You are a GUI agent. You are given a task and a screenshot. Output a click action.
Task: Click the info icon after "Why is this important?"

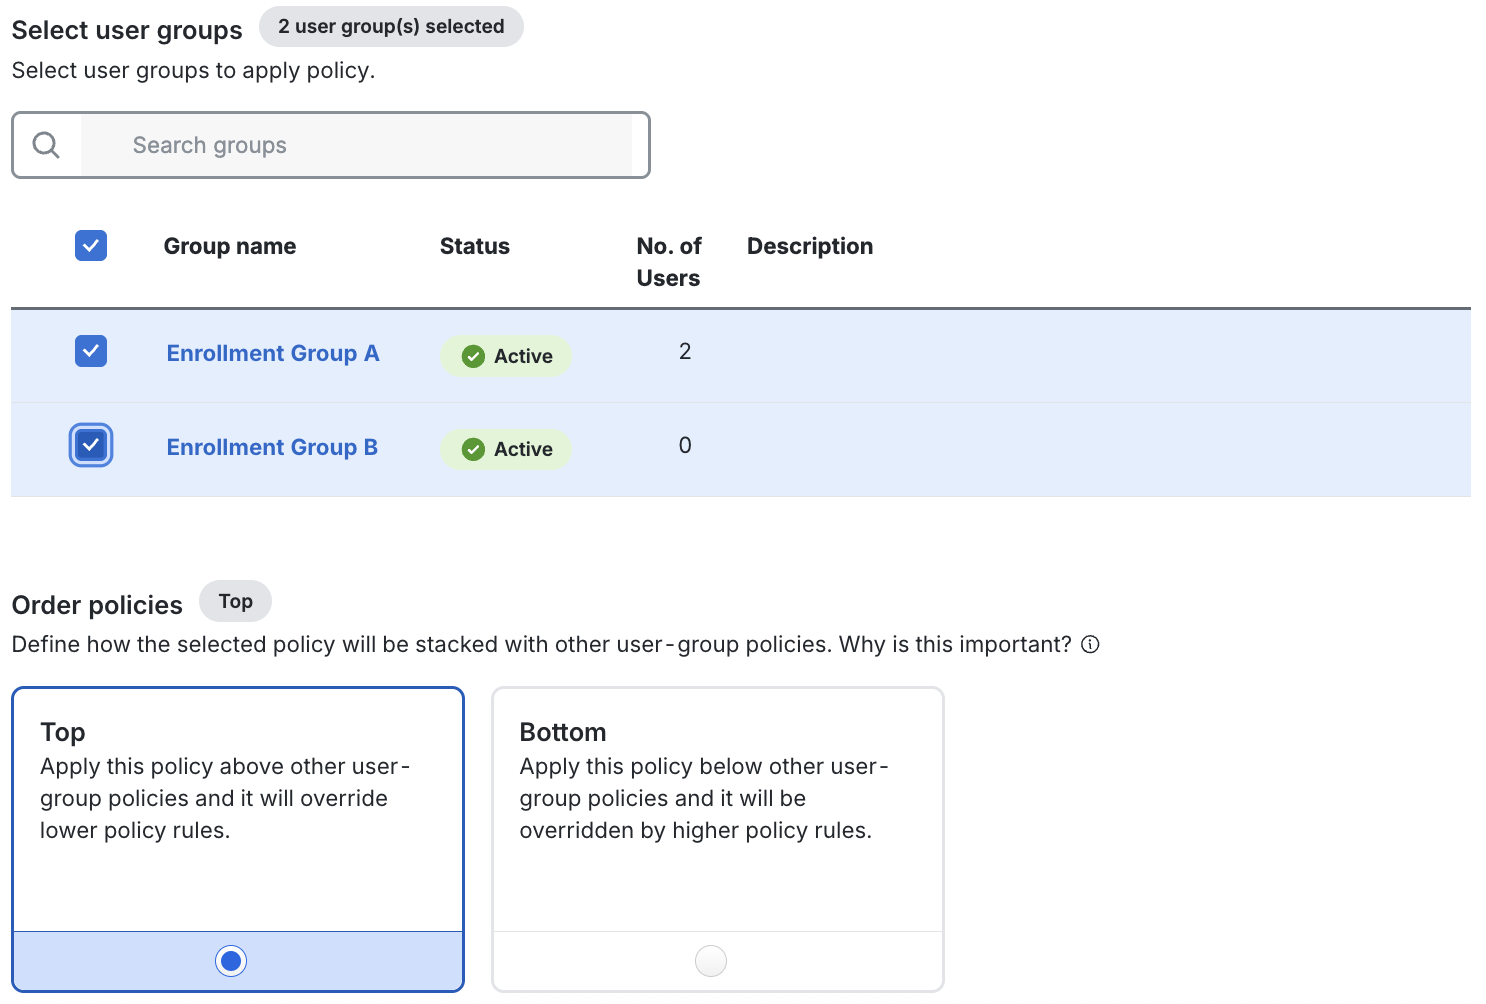coord(1089,644)
